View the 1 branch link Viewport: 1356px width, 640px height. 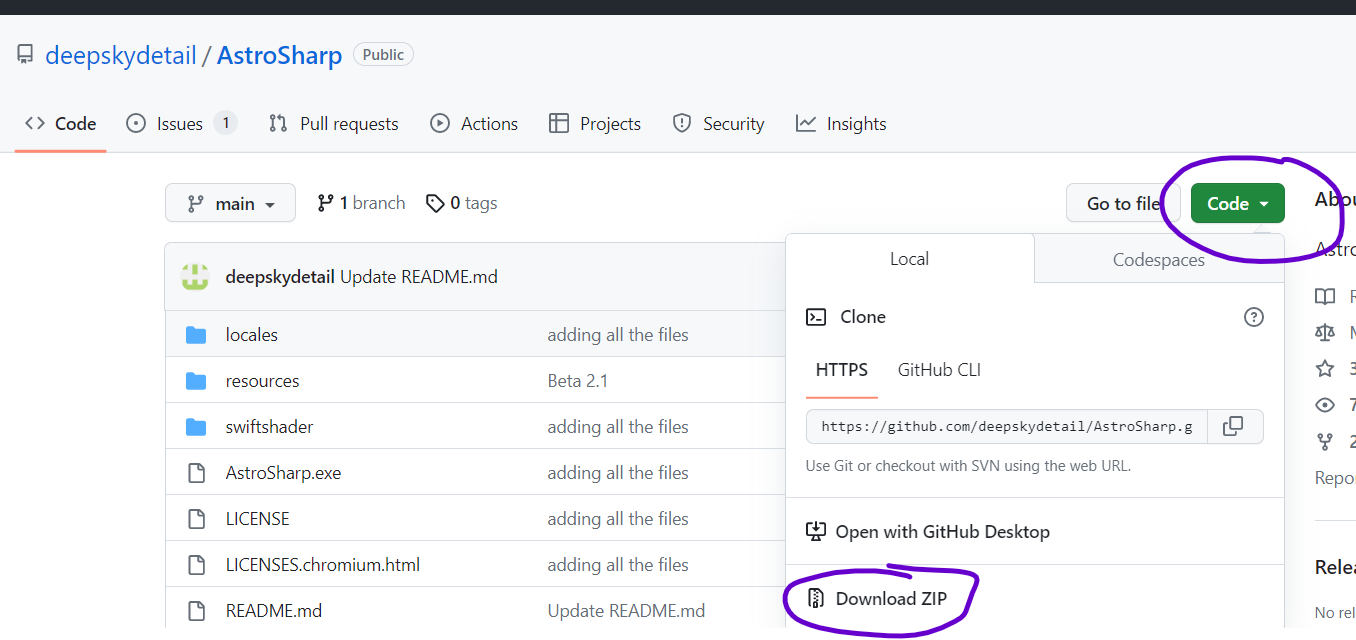361,203
